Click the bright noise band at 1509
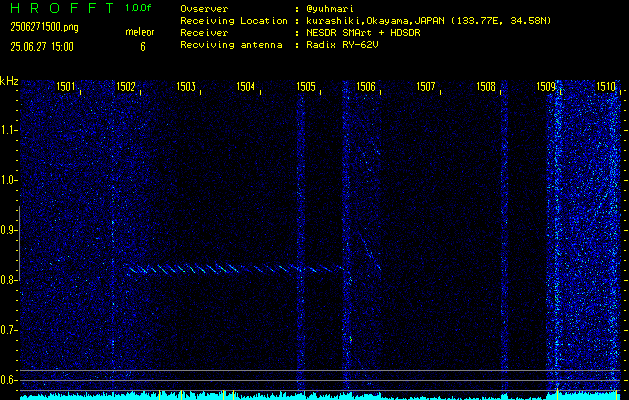The image size is (629, 400). point(557,237)
